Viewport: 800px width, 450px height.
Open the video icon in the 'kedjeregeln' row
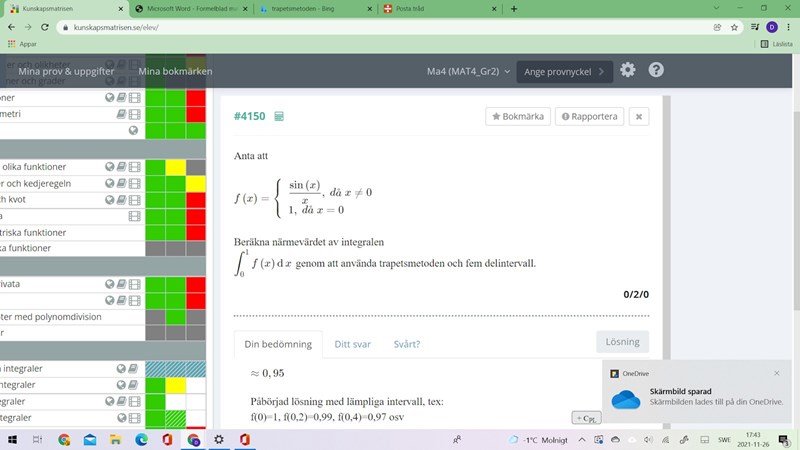pos(135,183)
